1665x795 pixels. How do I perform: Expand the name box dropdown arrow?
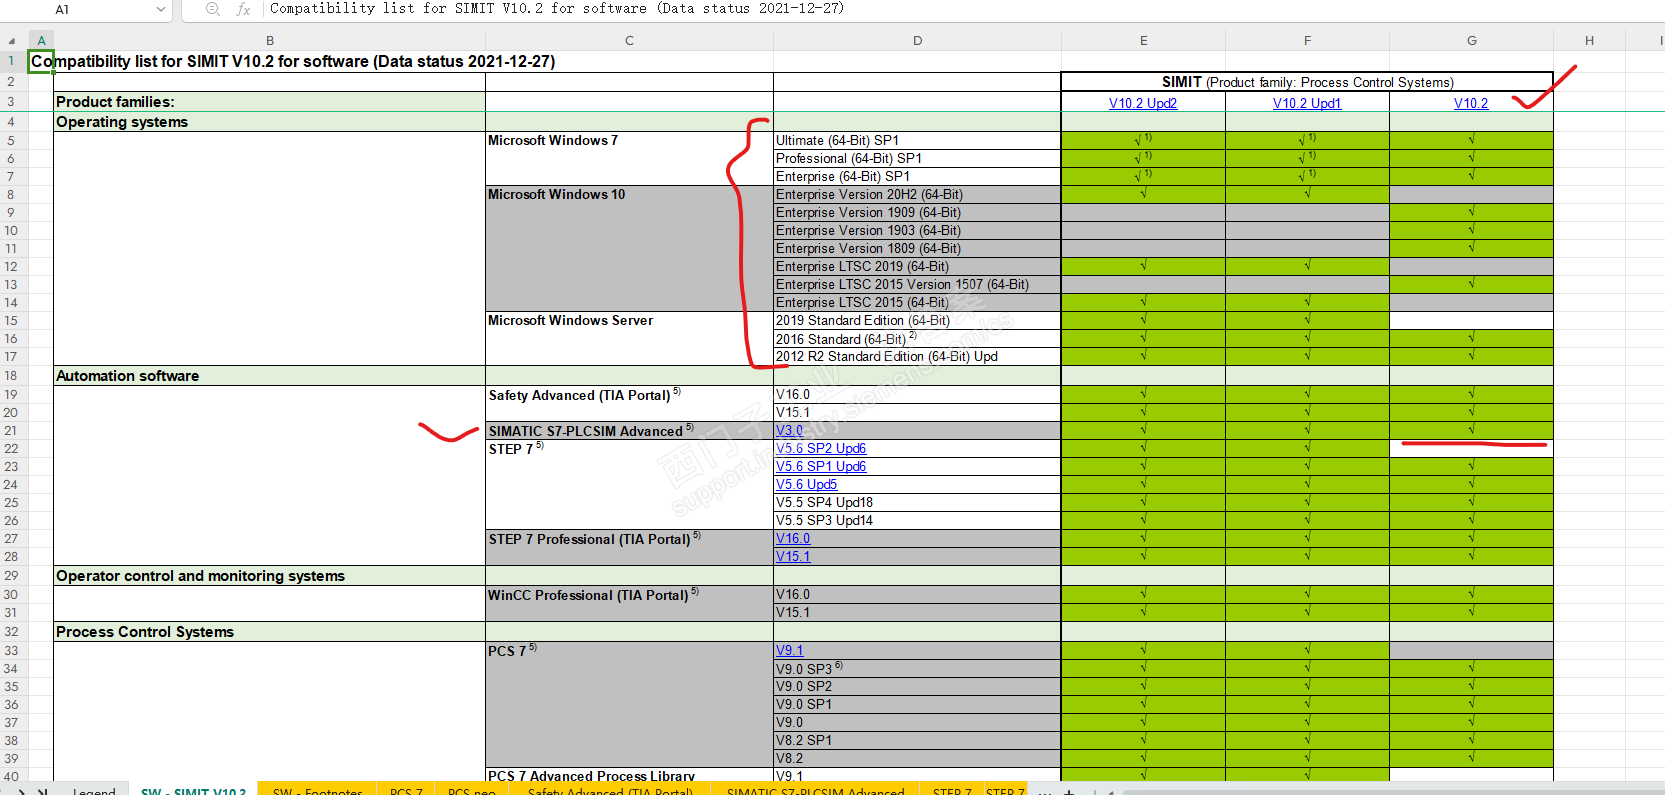pos(161,9)
